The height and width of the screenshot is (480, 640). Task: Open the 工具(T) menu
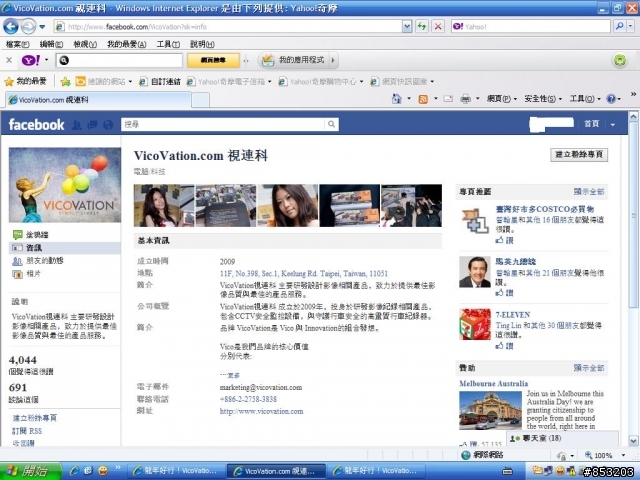(168, 44)
